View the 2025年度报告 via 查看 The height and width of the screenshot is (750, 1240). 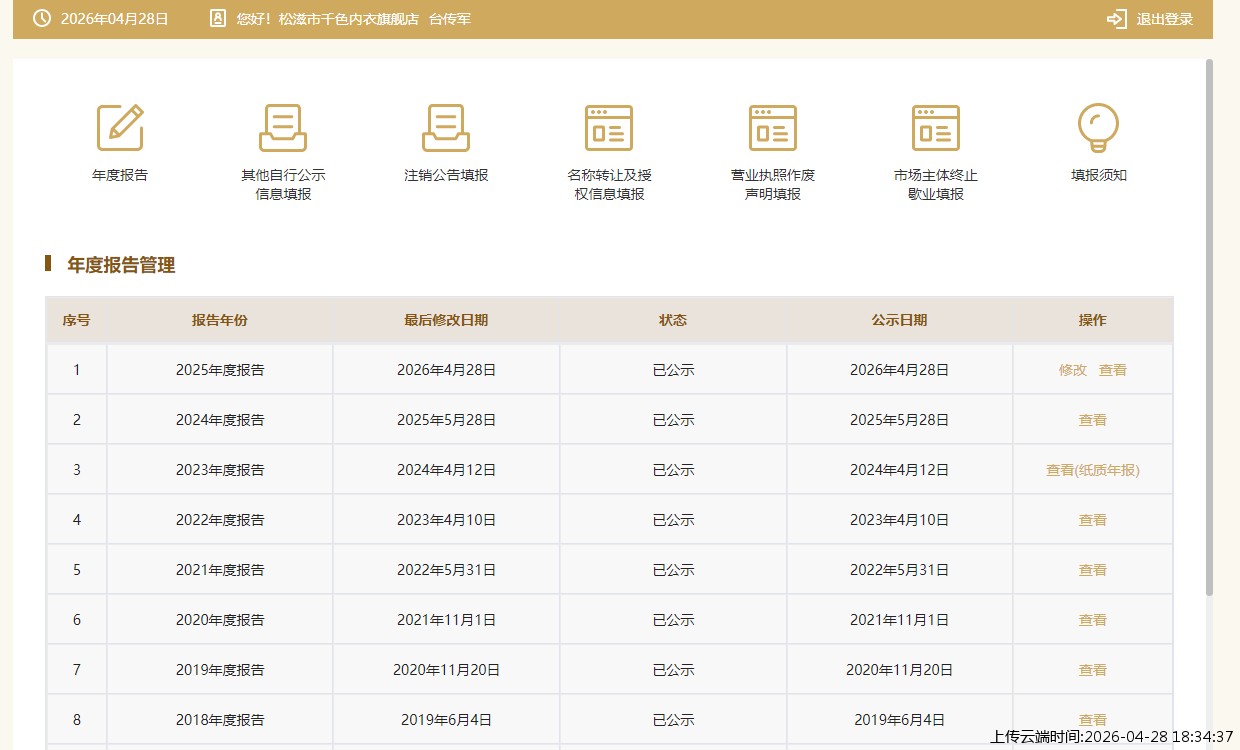pos(1112,370)
